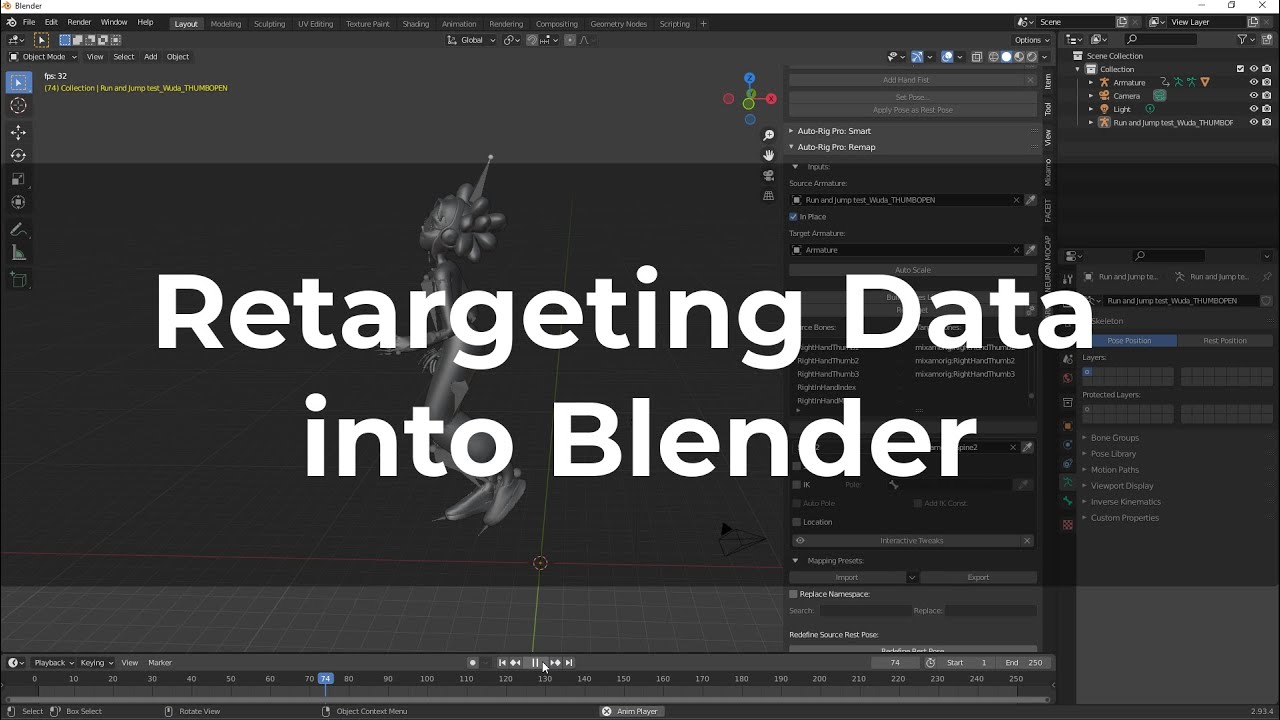Select material preview shading mode

1020,57
